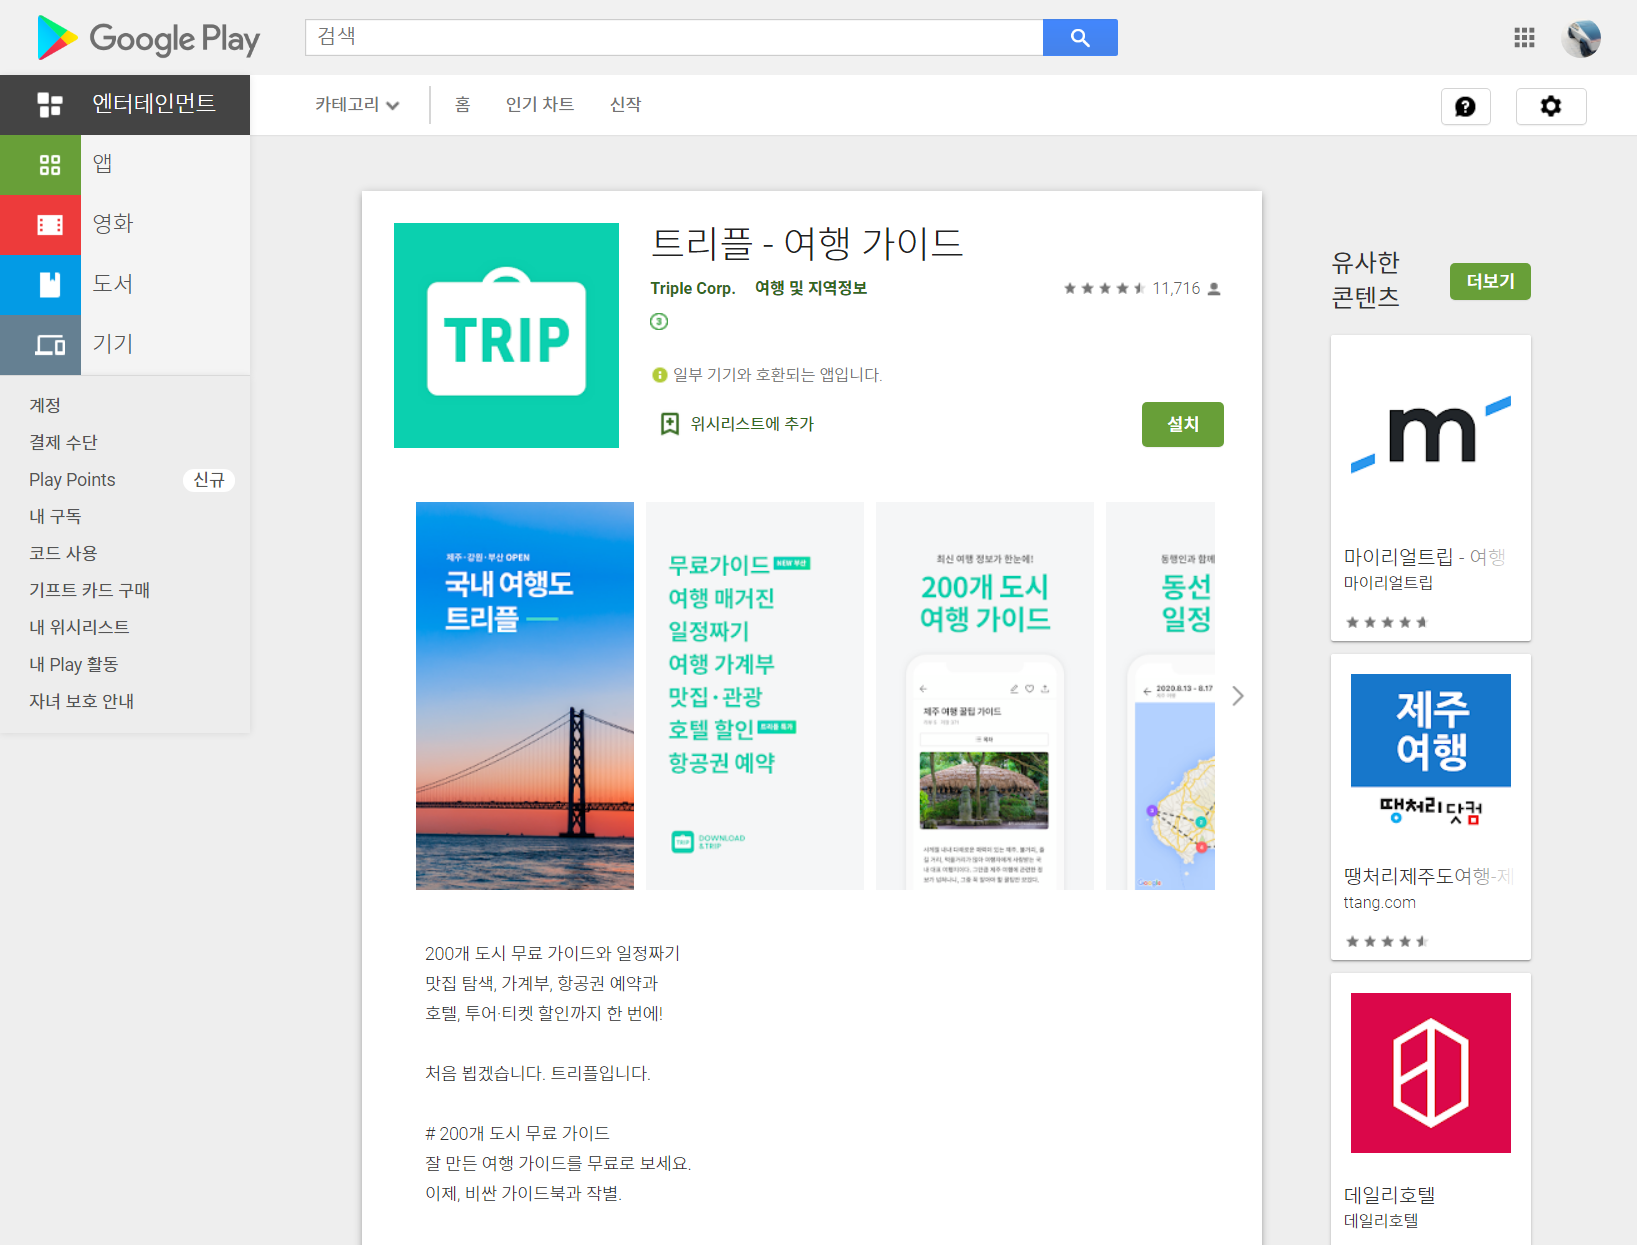Open the 국내 여행도 트리플 screenshot

[525, 696]
